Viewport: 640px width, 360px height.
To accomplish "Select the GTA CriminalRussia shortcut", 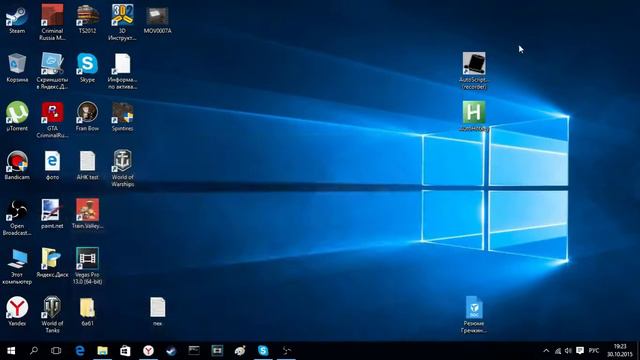I will [52, 120].
